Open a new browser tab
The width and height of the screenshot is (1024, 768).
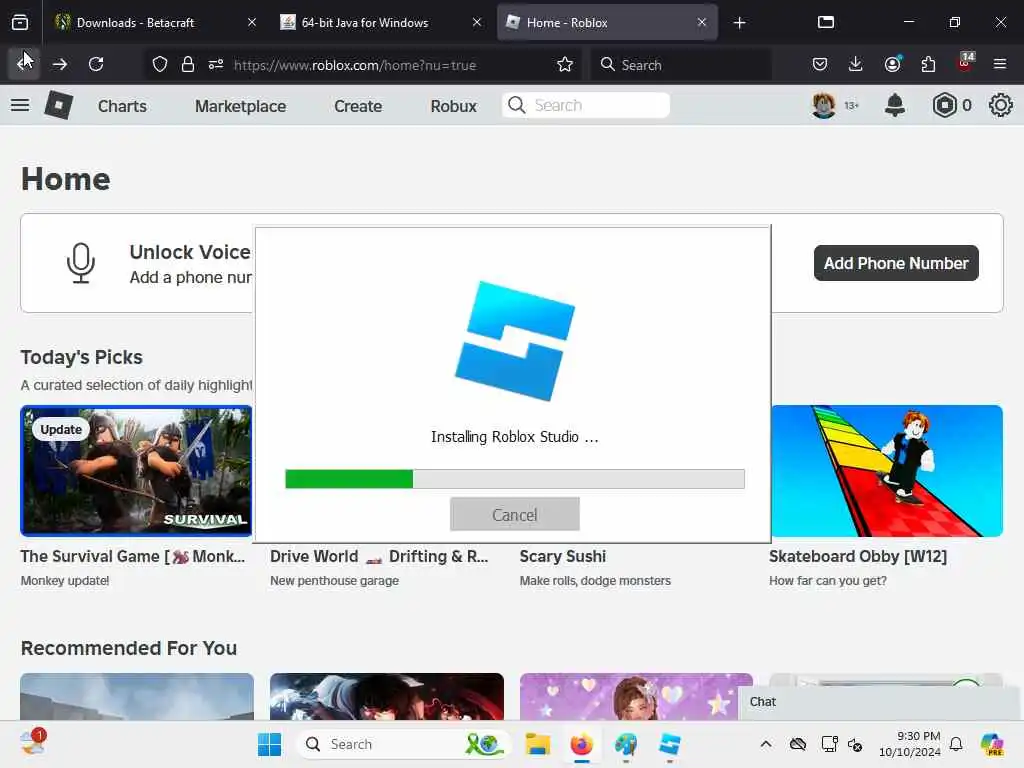click(739, 22)
